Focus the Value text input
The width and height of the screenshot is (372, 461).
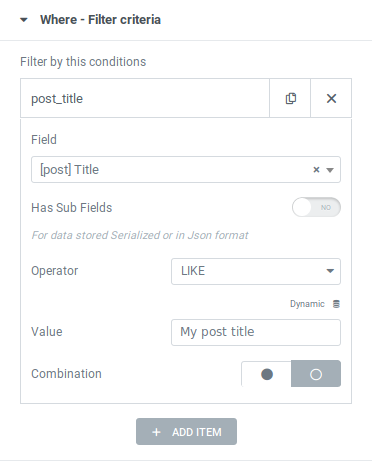pos(256,332)
